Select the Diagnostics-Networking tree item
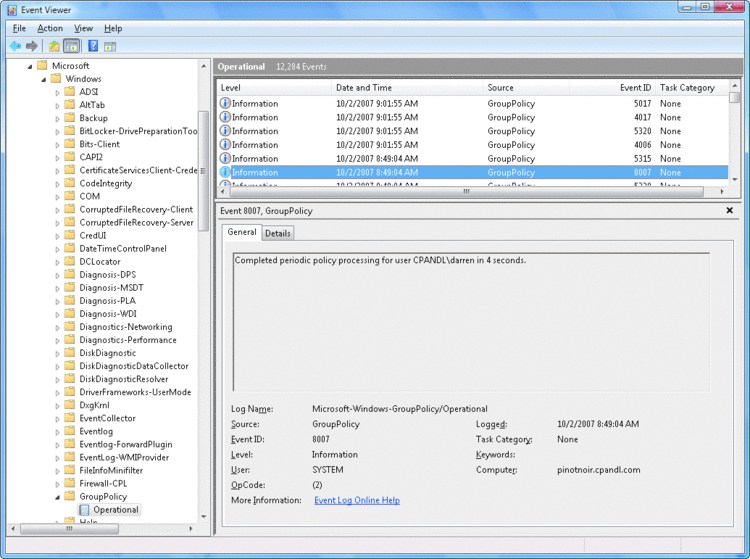Viewport: 750px width, 559px height. [126, 327]
